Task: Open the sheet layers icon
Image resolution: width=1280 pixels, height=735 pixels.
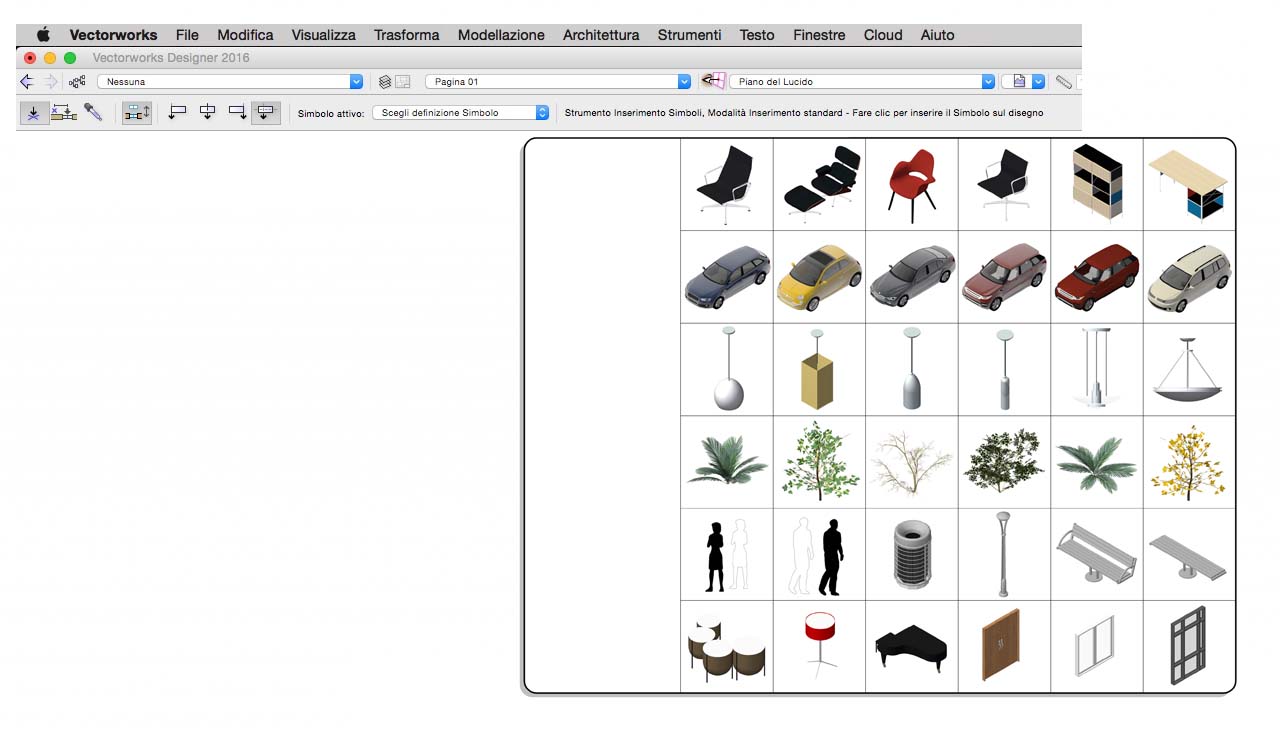Action: tap(403, 82)
